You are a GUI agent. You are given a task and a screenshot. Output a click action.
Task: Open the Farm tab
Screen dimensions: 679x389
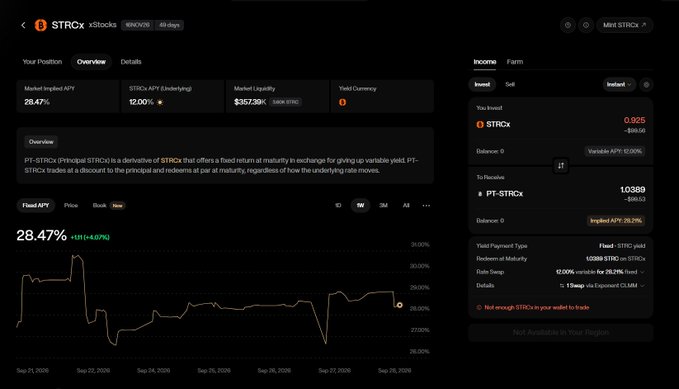click(x=515, y=62)
